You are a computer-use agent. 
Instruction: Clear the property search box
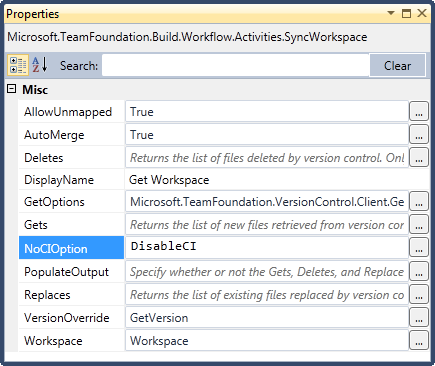point(397,65)
